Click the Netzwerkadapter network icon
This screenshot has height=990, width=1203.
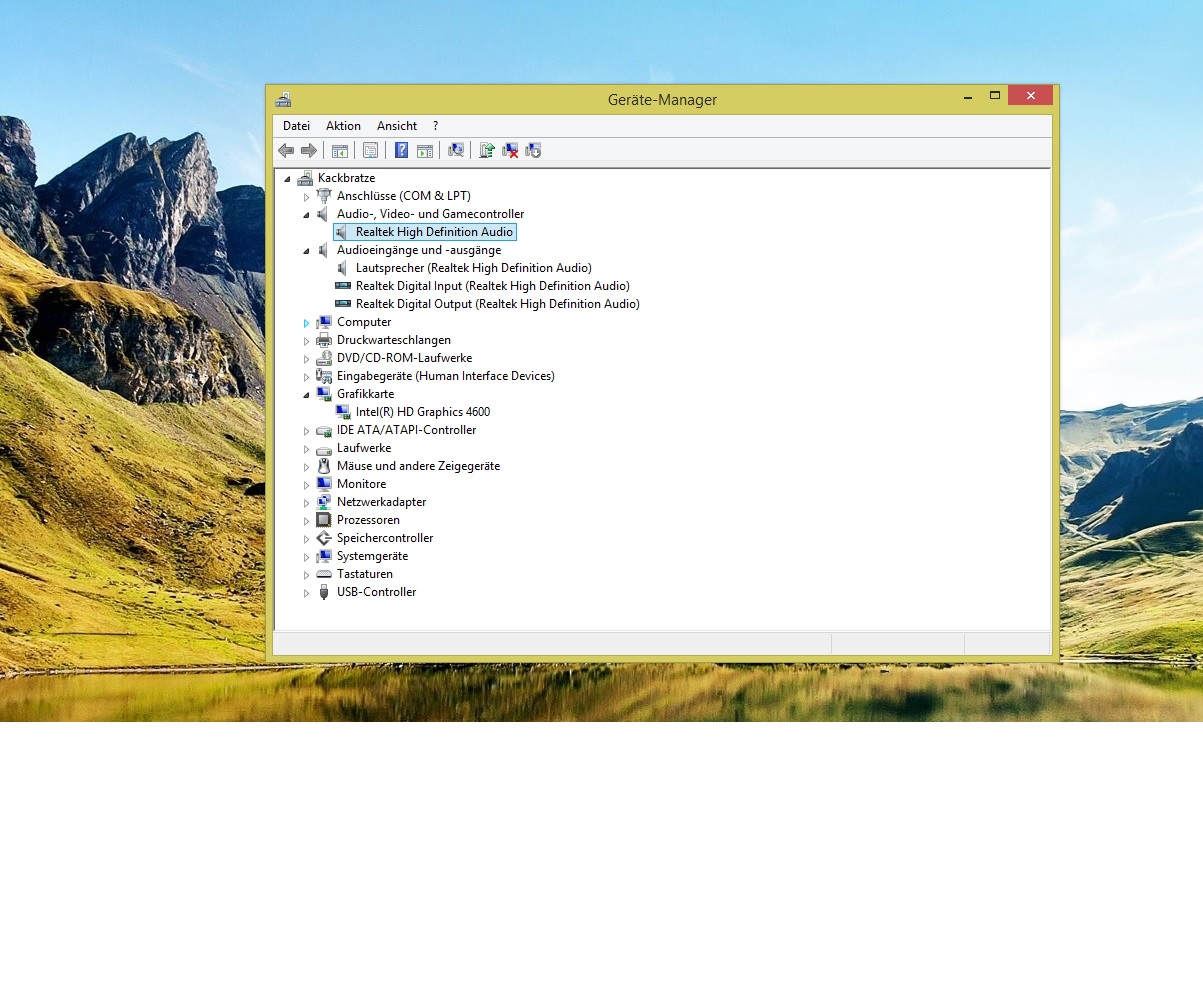324,502
